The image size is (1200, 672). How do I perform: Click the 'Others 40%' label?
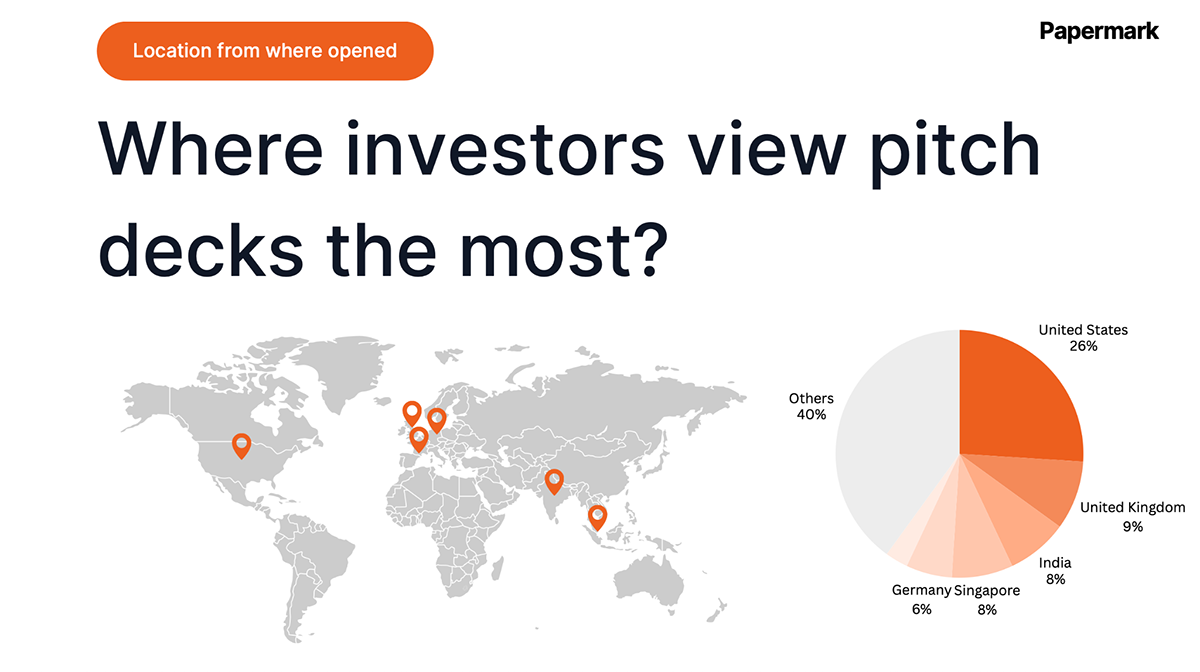810,406
